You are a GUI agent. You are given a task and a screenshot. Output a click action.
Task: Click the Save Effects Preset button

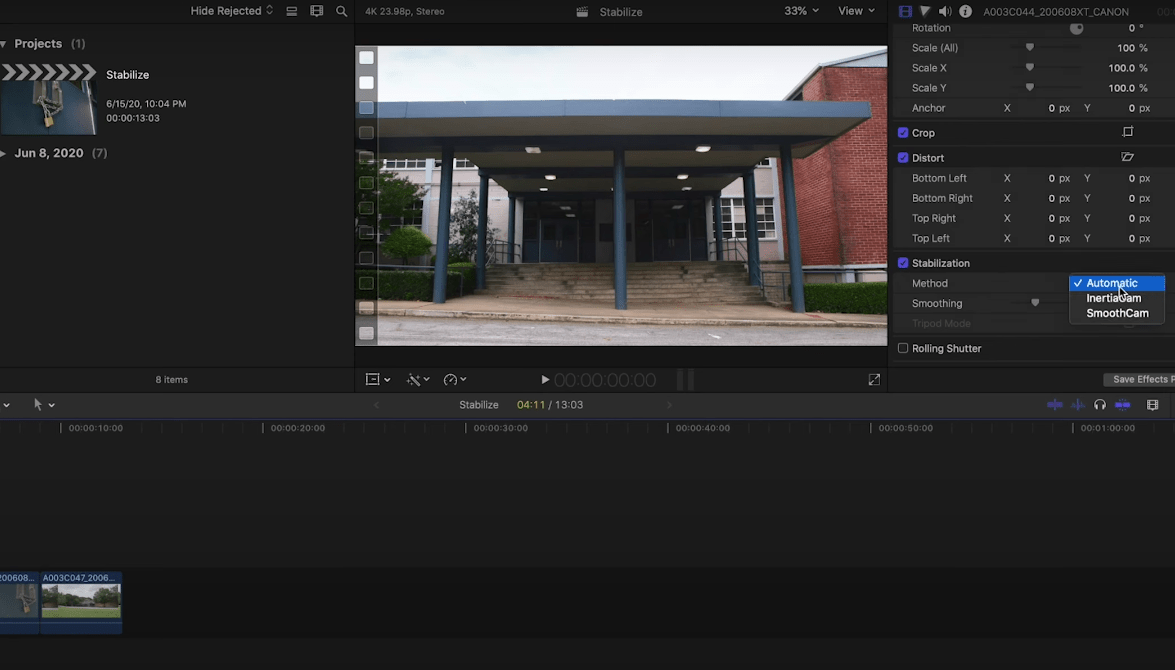click(x=1140, y=379)
